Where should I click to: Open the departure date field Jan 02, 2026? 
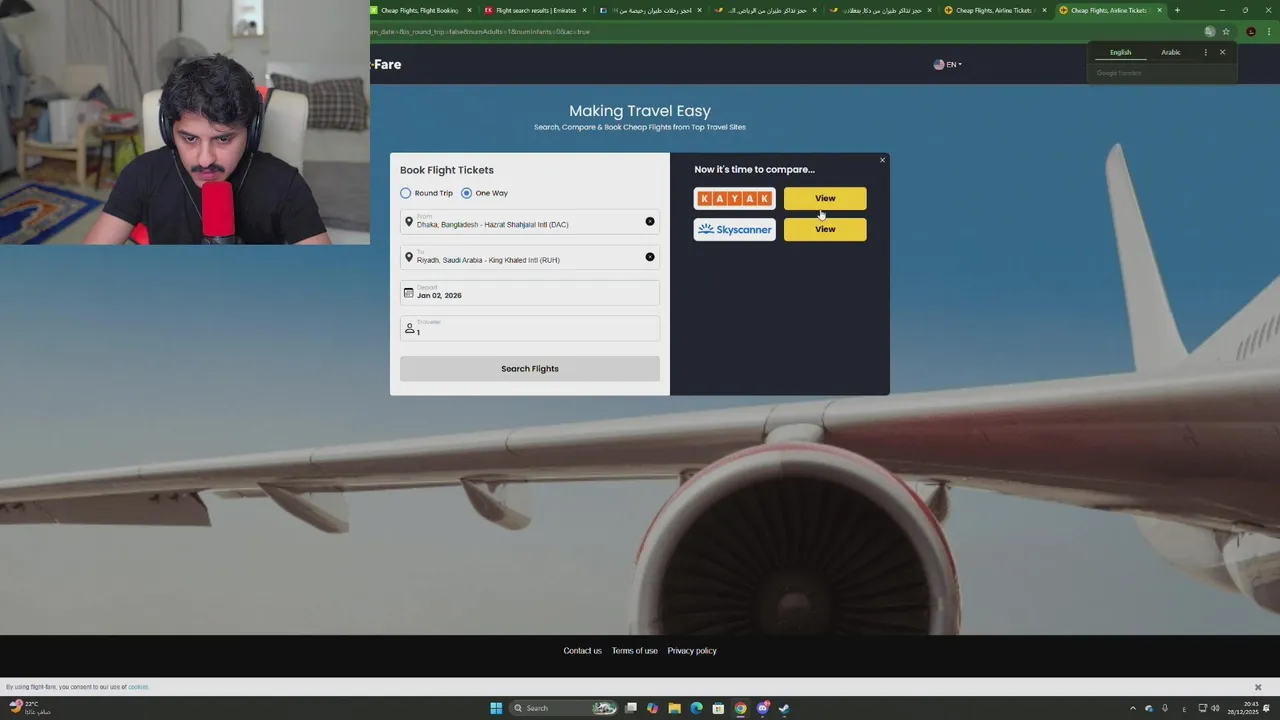(x=530, y=293)
